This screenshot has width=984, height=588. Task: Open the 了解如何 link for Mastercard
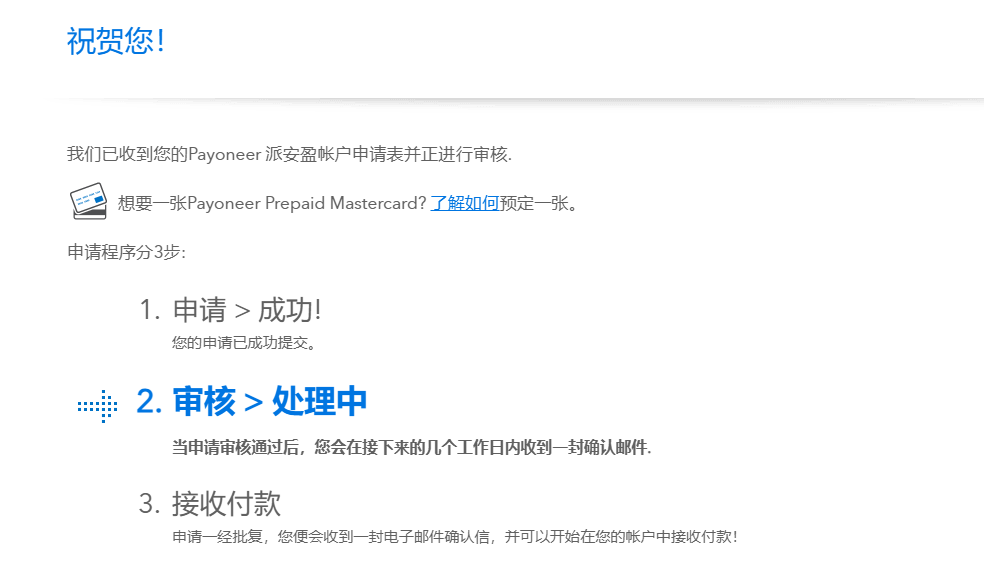click(464, 203)
